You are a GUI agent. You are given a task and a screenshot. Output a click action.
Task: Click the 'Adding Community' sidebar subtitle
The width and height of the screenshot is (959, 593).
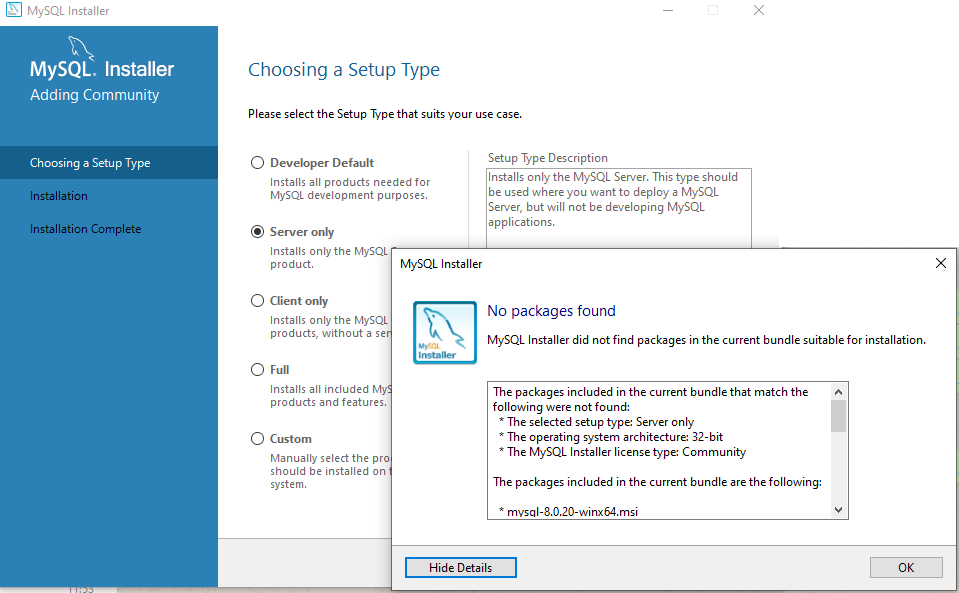(95, 95)
